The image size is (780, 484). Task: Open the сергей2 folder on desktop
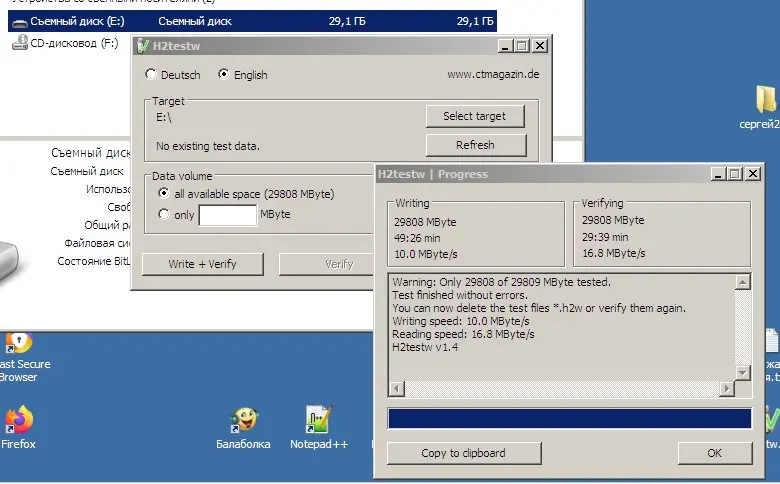pos(766,98)
